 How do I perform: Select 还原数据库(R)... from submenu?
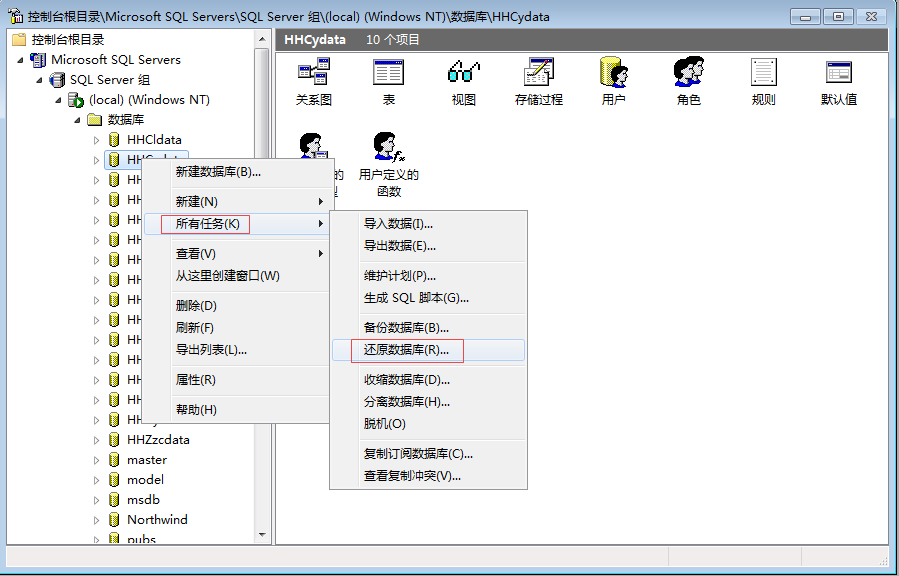[x=407, y=350]
